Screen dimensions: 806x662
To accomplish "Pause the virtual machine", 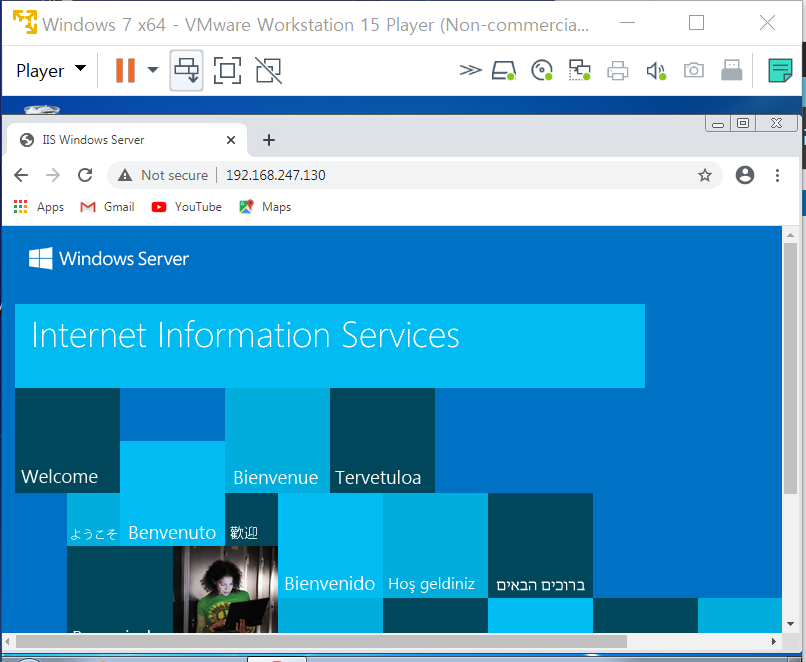I will pos(125,70).
